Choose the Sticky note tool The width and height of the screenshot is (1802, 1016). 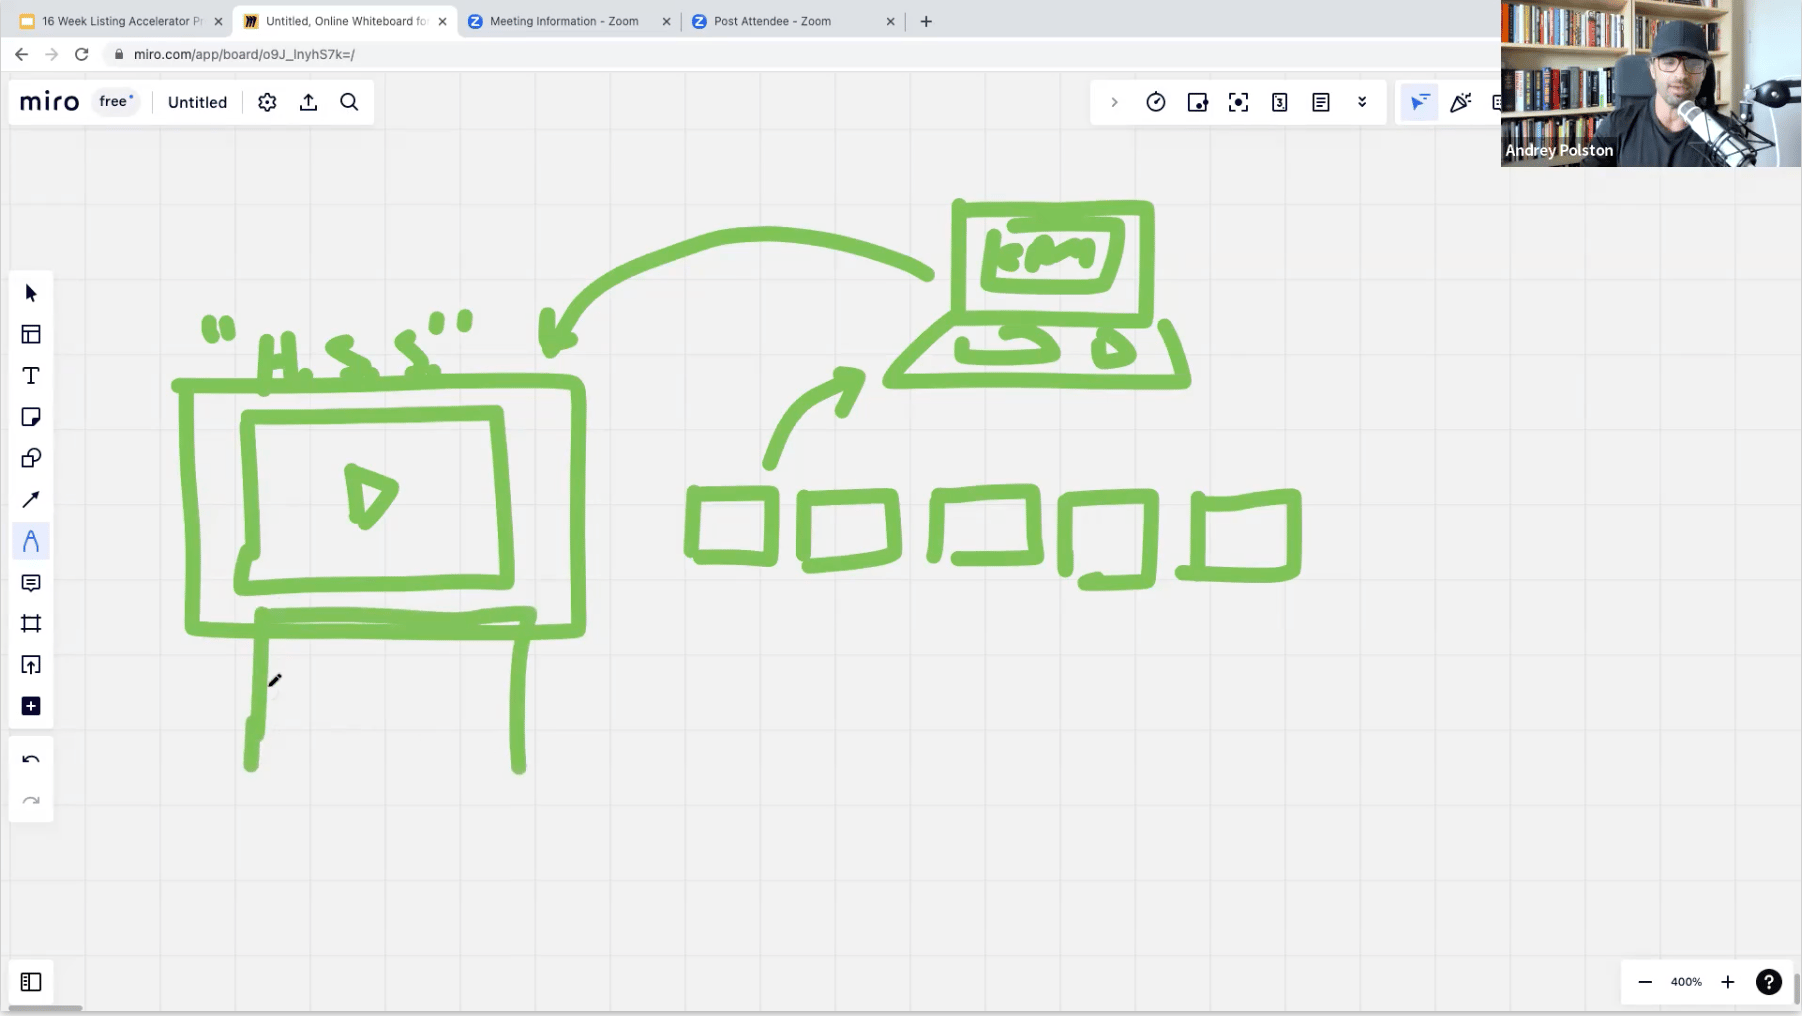coord(31,417)
